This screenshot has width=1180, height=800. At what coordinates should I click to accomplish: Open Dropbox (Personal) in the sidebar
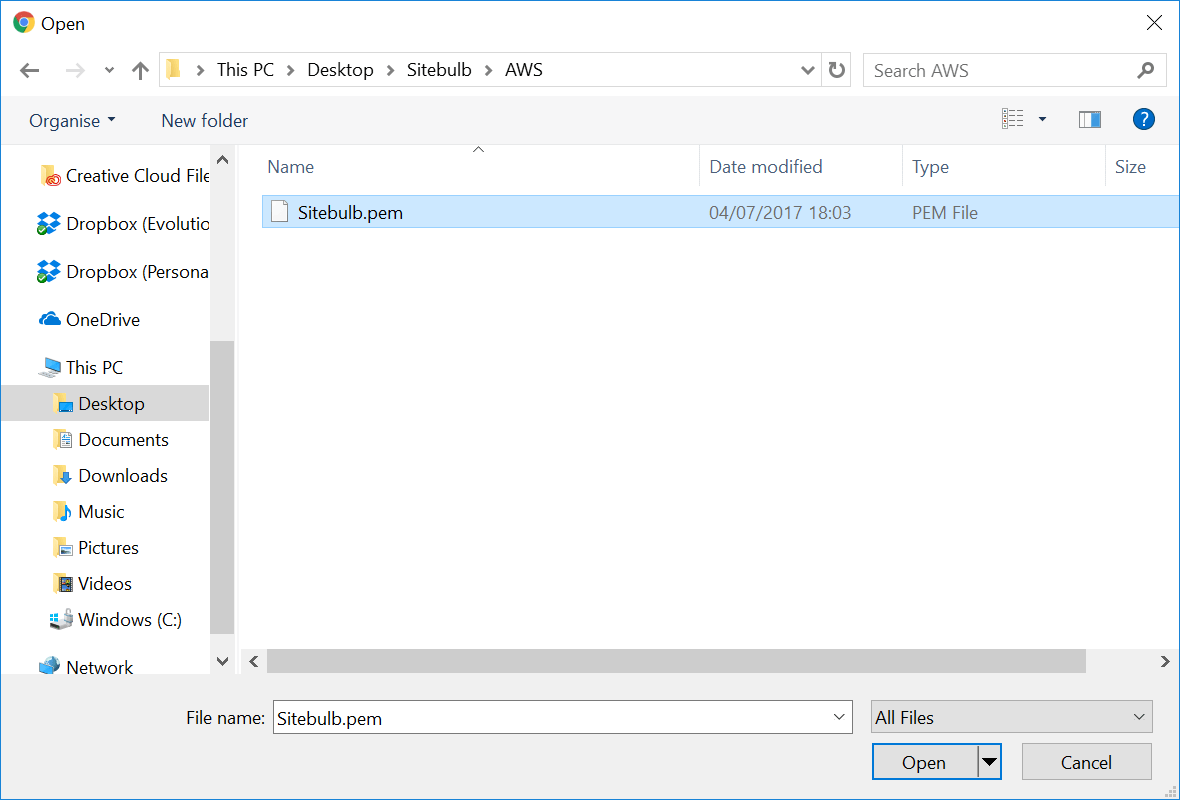(x=123, y=272)
